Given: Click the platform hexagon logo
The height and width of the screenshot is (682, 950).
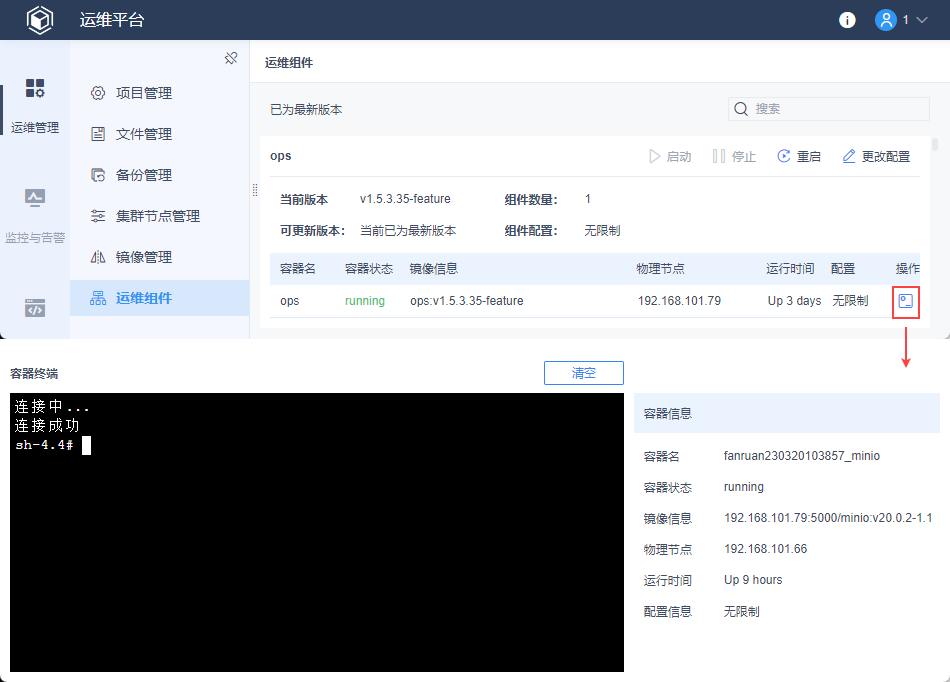Looking at the screenshot, I should pos(40,20).
